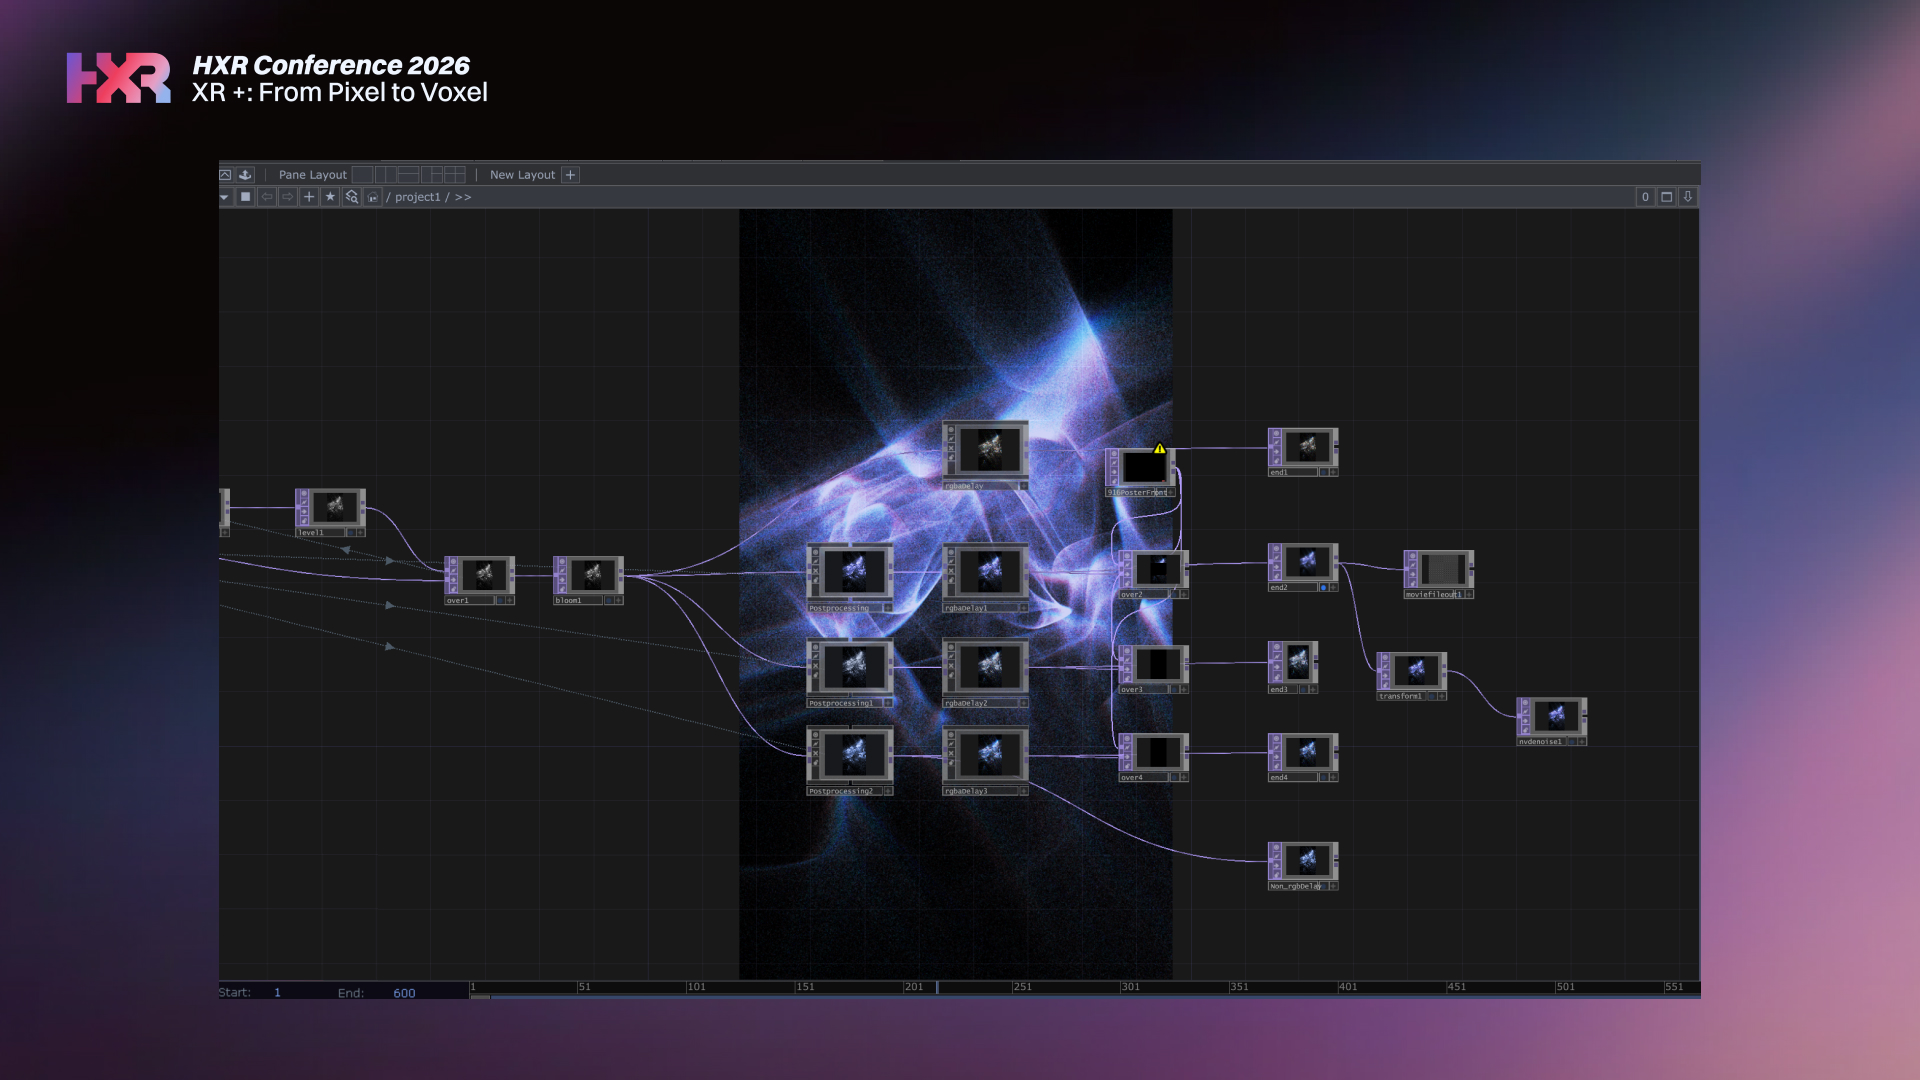Toggle the display flag on the end1 node
Viewport: 1920px width, 1080px height.
[1323, 472]
